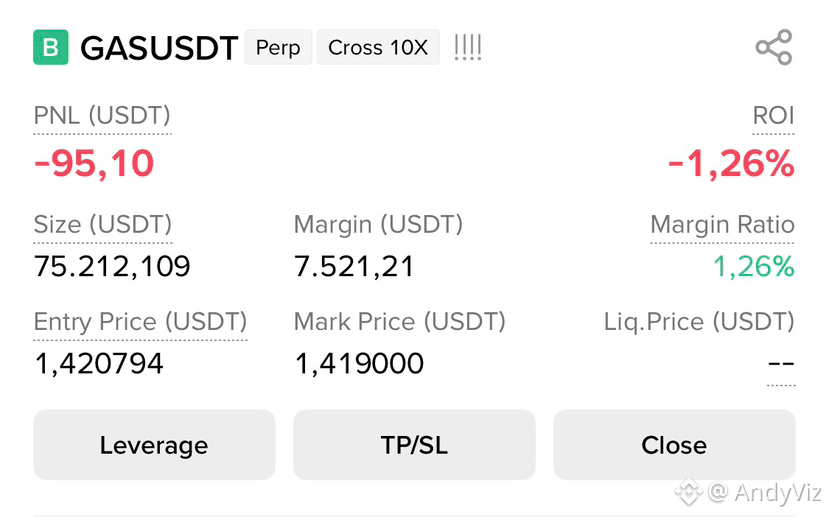Select the -95,10 PNL value
Screen dimensions: 829x517
[x=94, y=163]
